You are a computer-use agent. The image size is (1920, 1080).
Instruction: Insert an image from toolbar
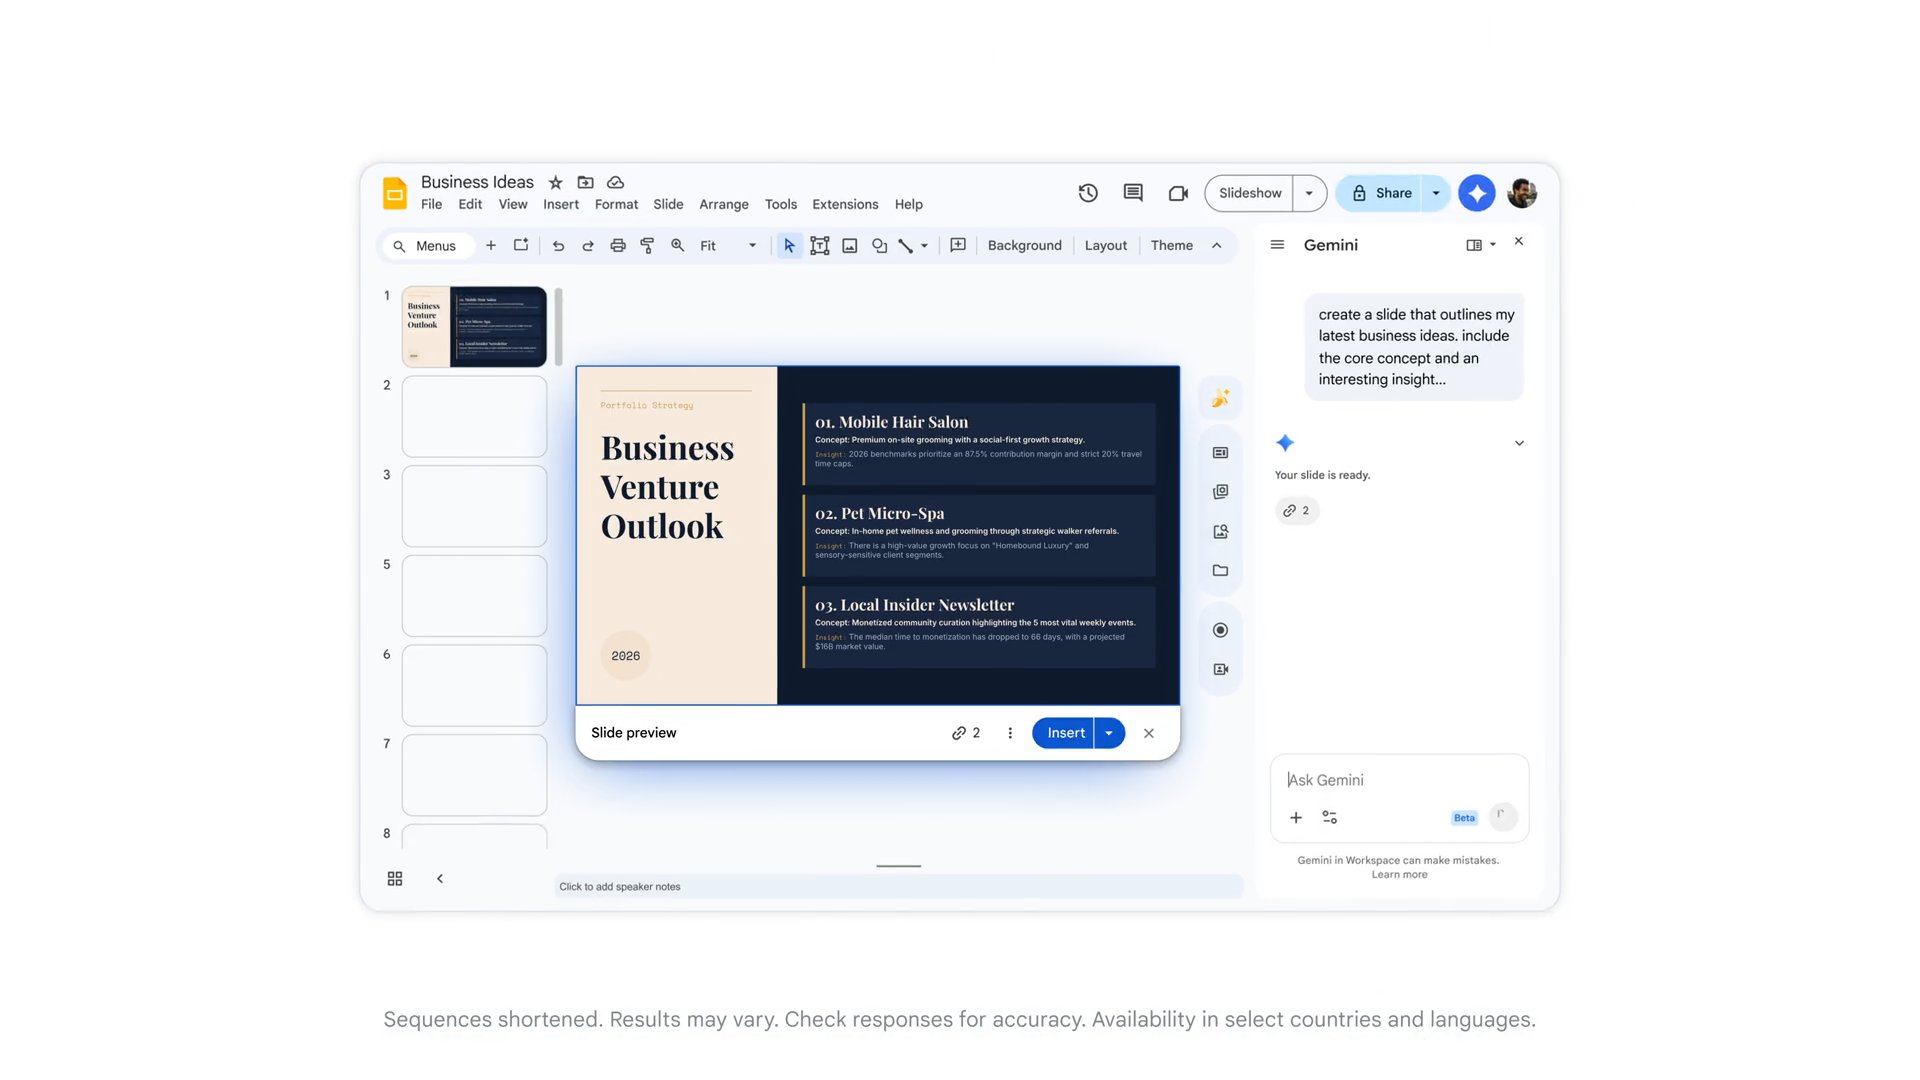pos(850,245)
